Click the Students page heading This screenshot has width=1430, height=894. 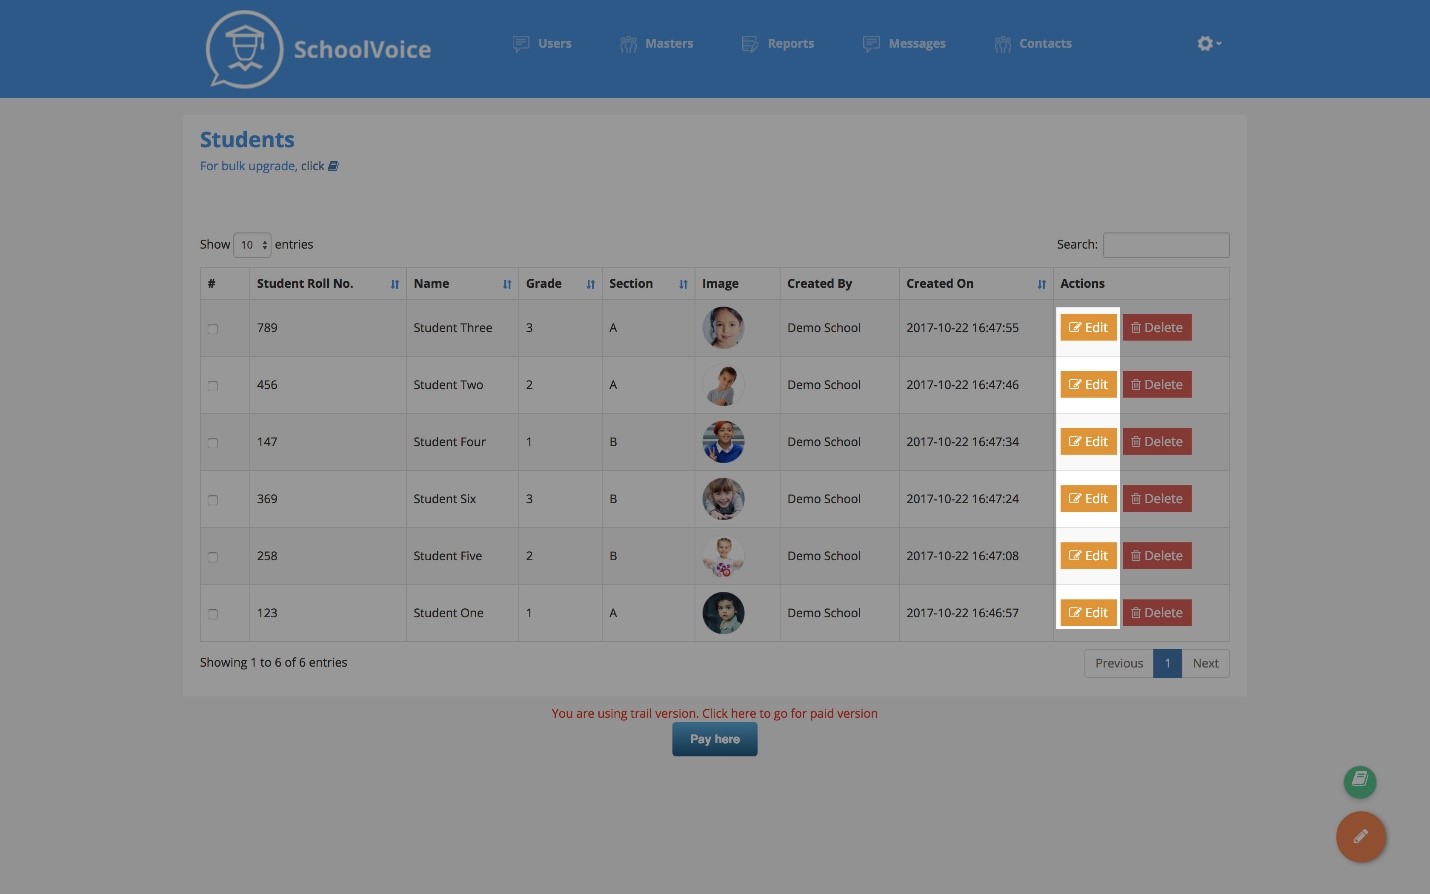click(247, 140)
